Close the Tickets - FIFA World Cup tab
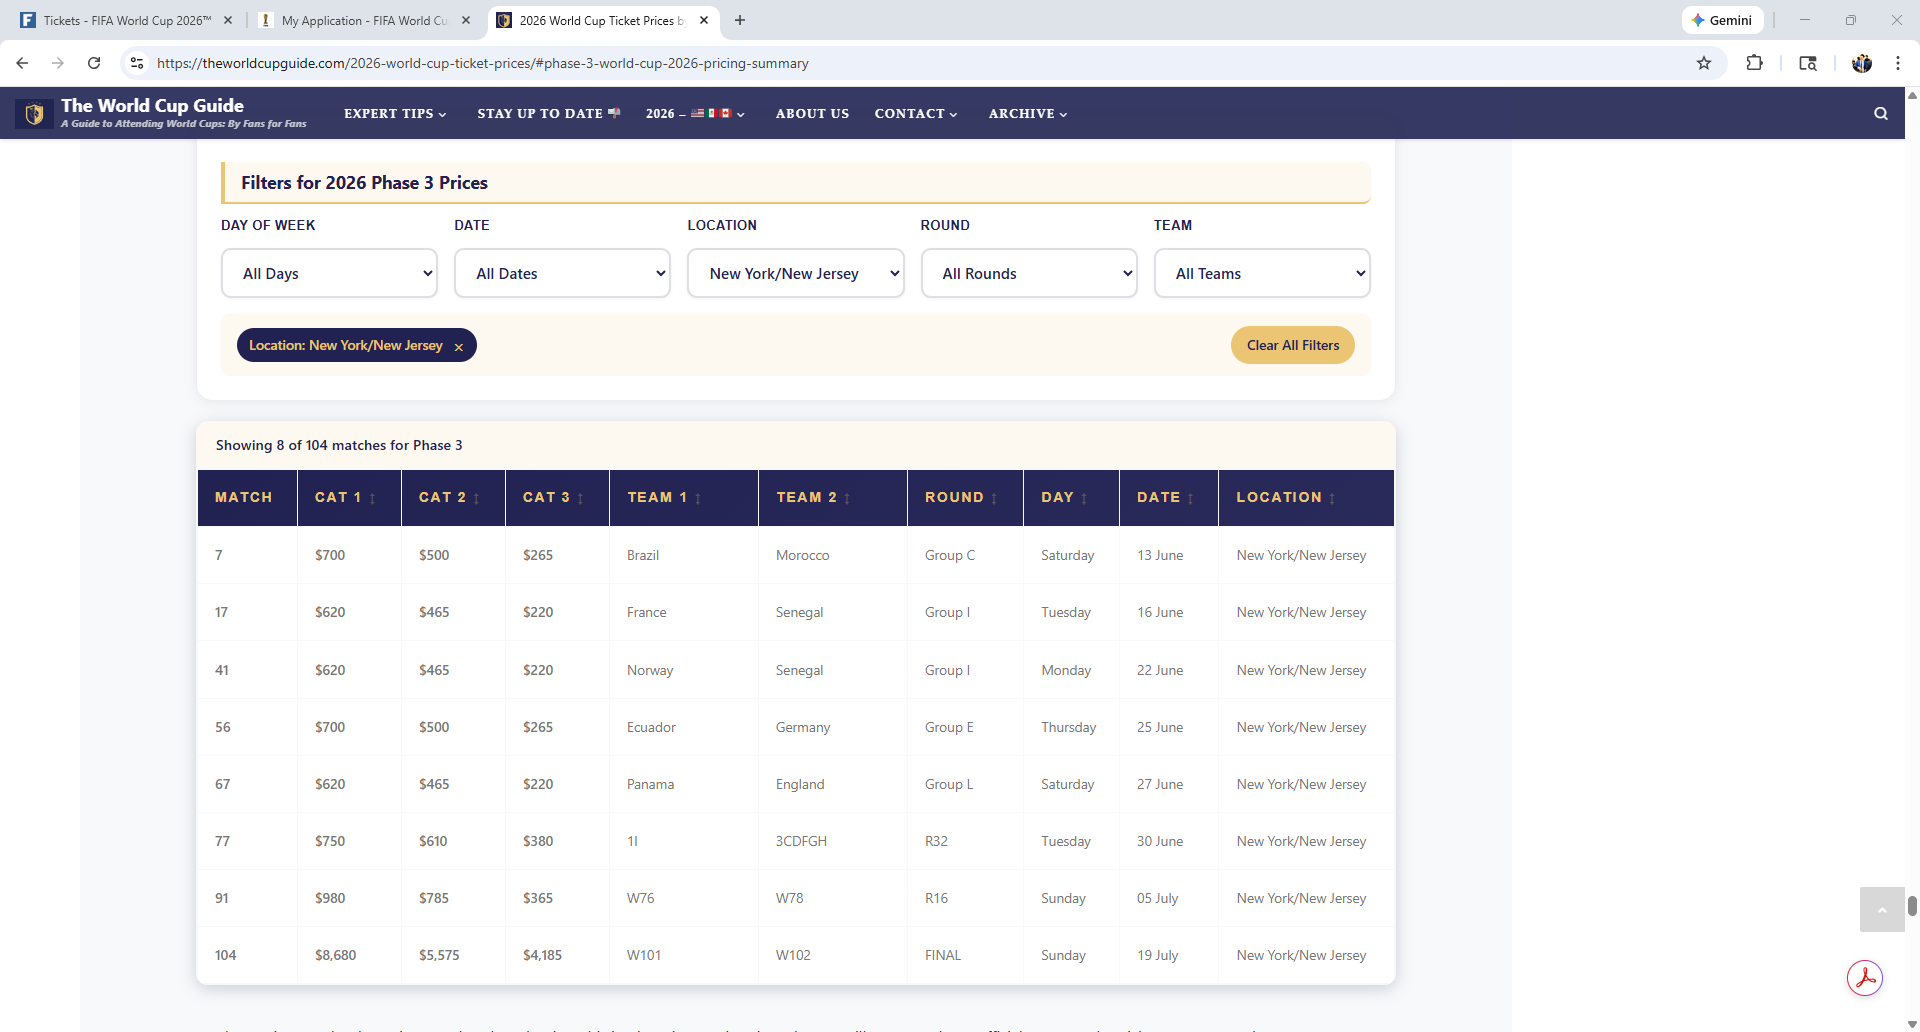Viewport: 1920px width, 1032px height. pos(228,20)
